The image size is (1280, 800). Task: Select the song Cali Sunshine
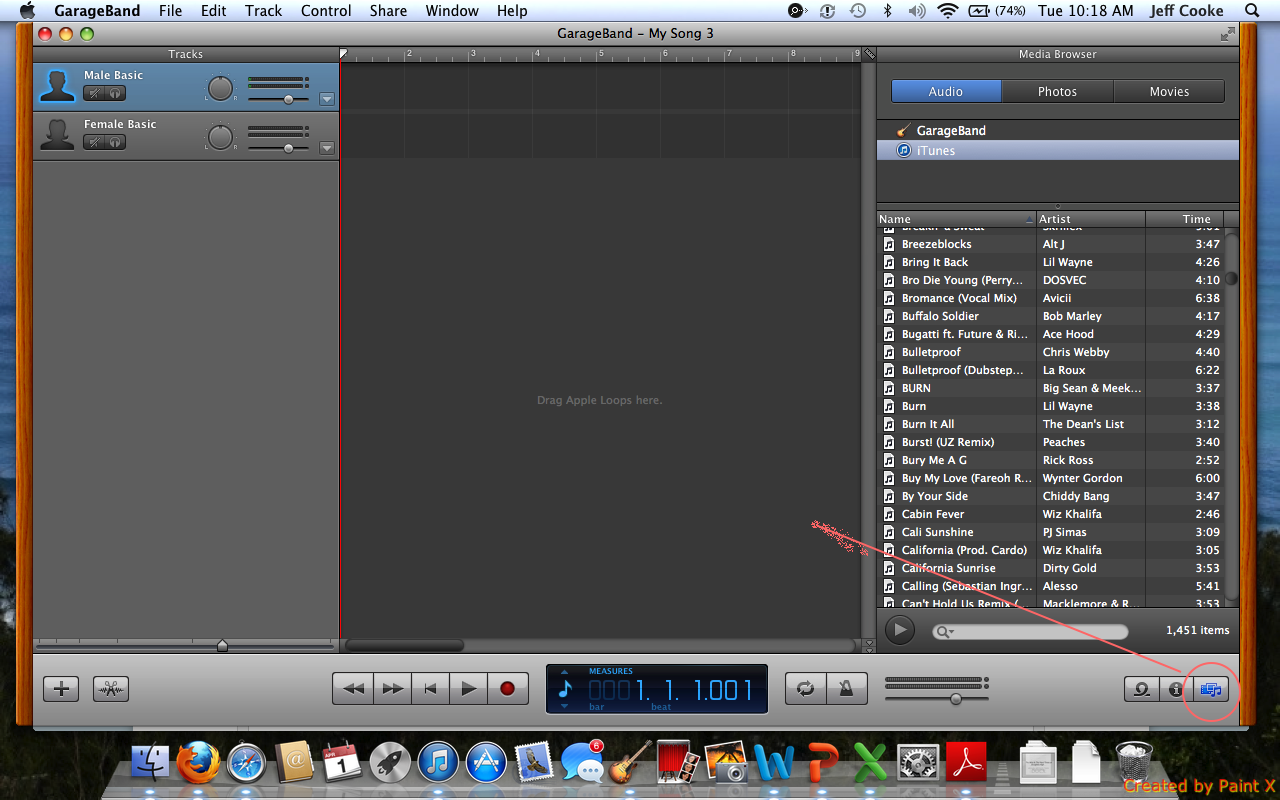[x=1050, y=532]
